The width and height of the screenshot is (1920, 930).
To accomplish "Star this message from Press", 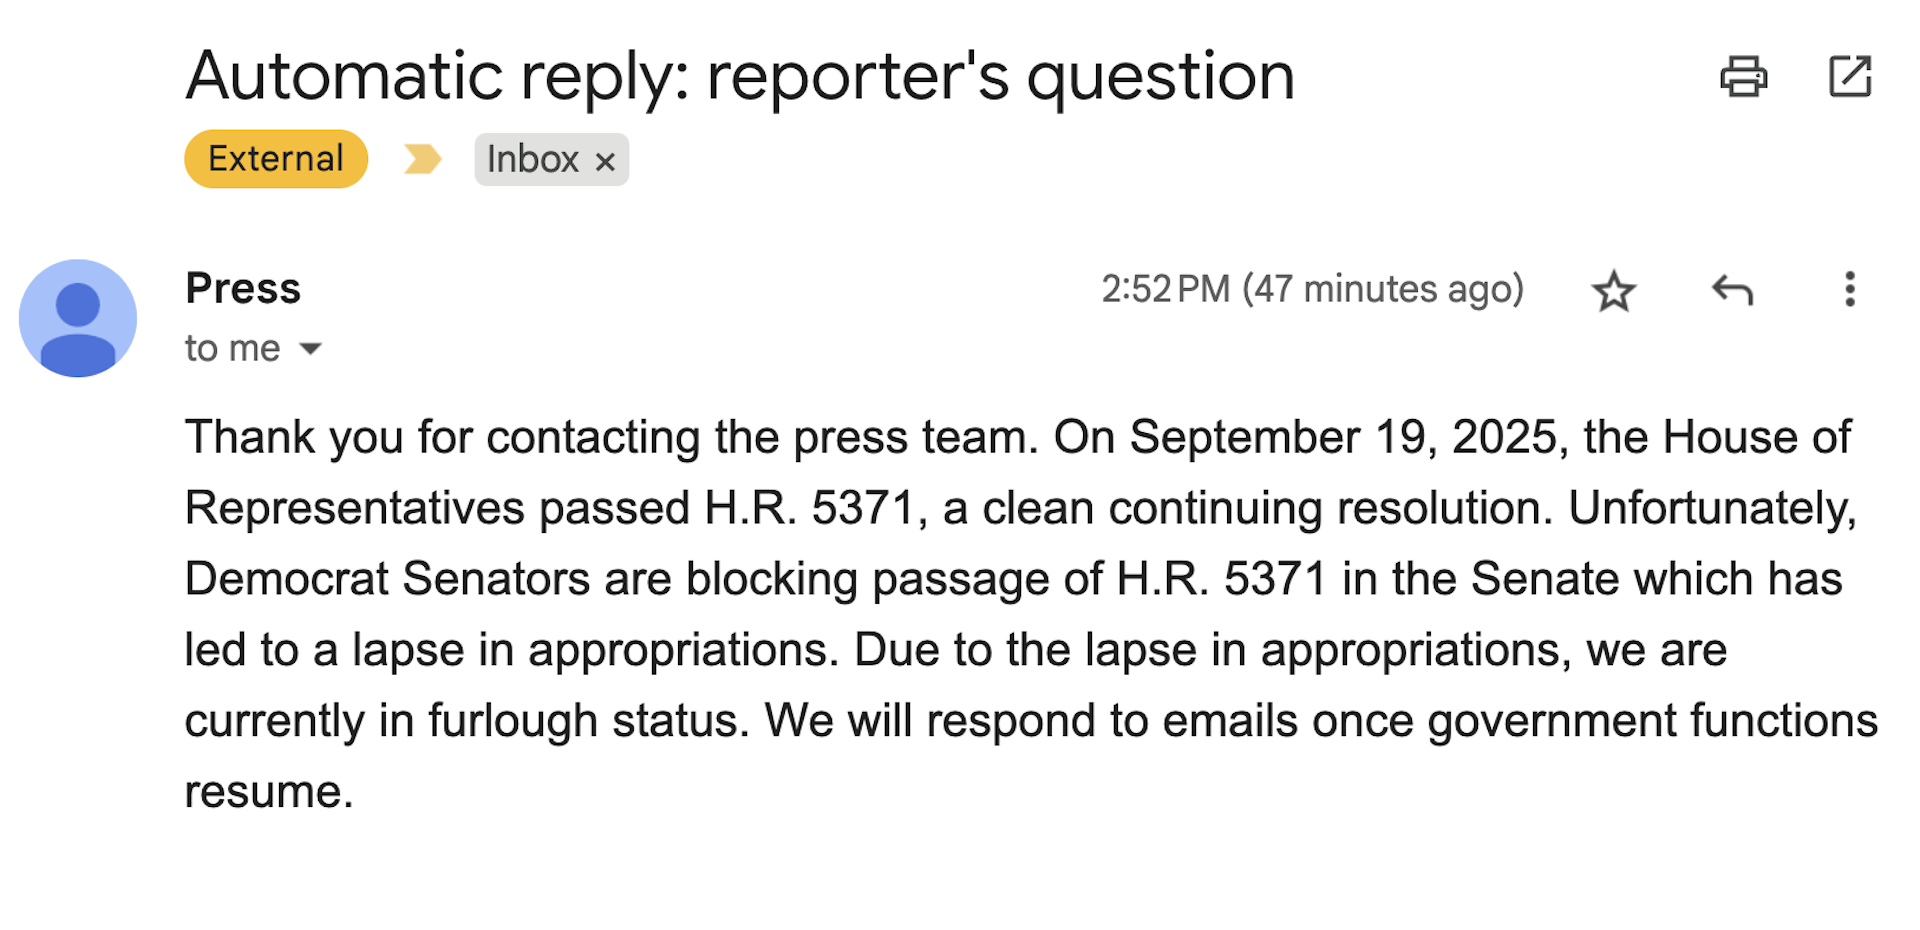I will coord(1613,291).
